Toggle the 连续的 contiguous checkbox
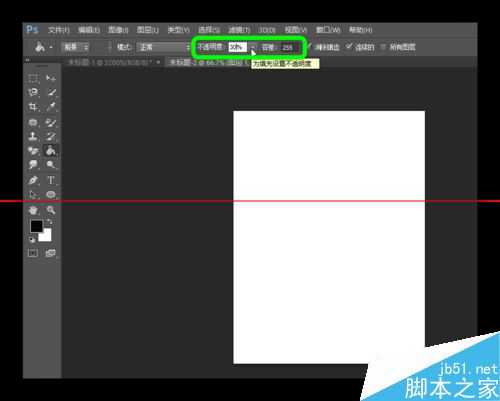 click(349, 46)
